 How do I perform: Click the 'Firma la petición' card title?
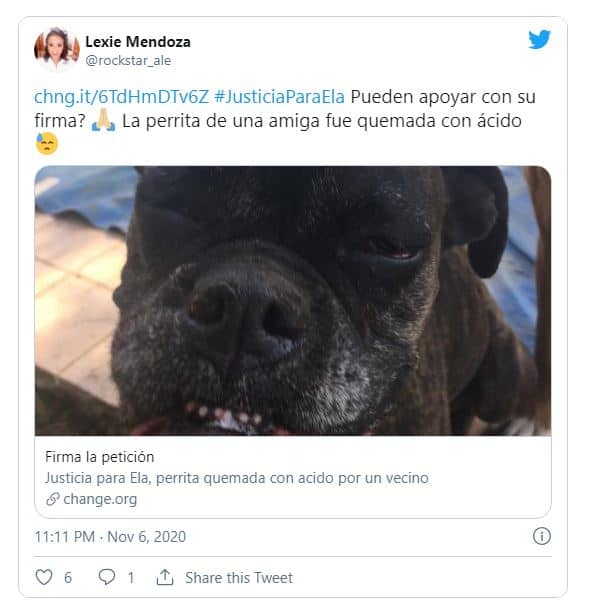click(x=100, y=457)
